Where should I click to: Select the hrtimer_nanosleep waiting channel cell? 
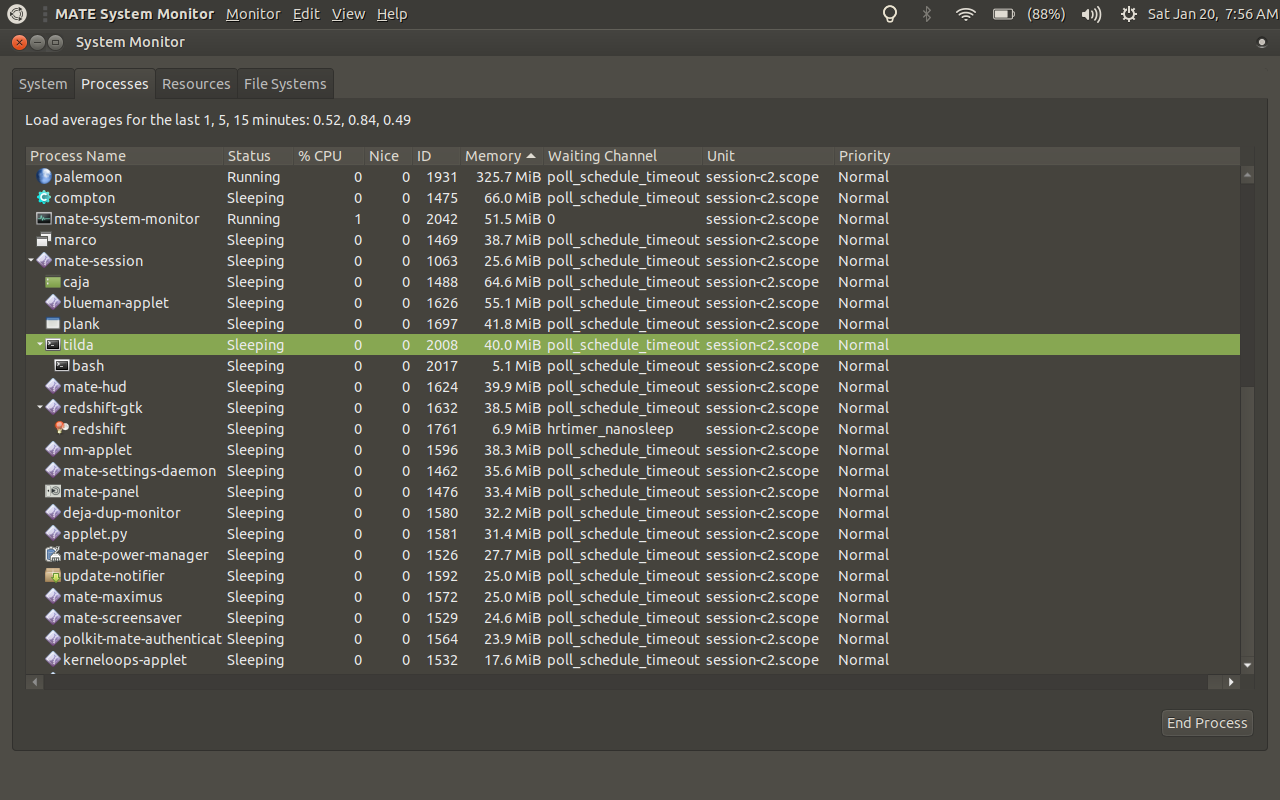coord(610,429)
